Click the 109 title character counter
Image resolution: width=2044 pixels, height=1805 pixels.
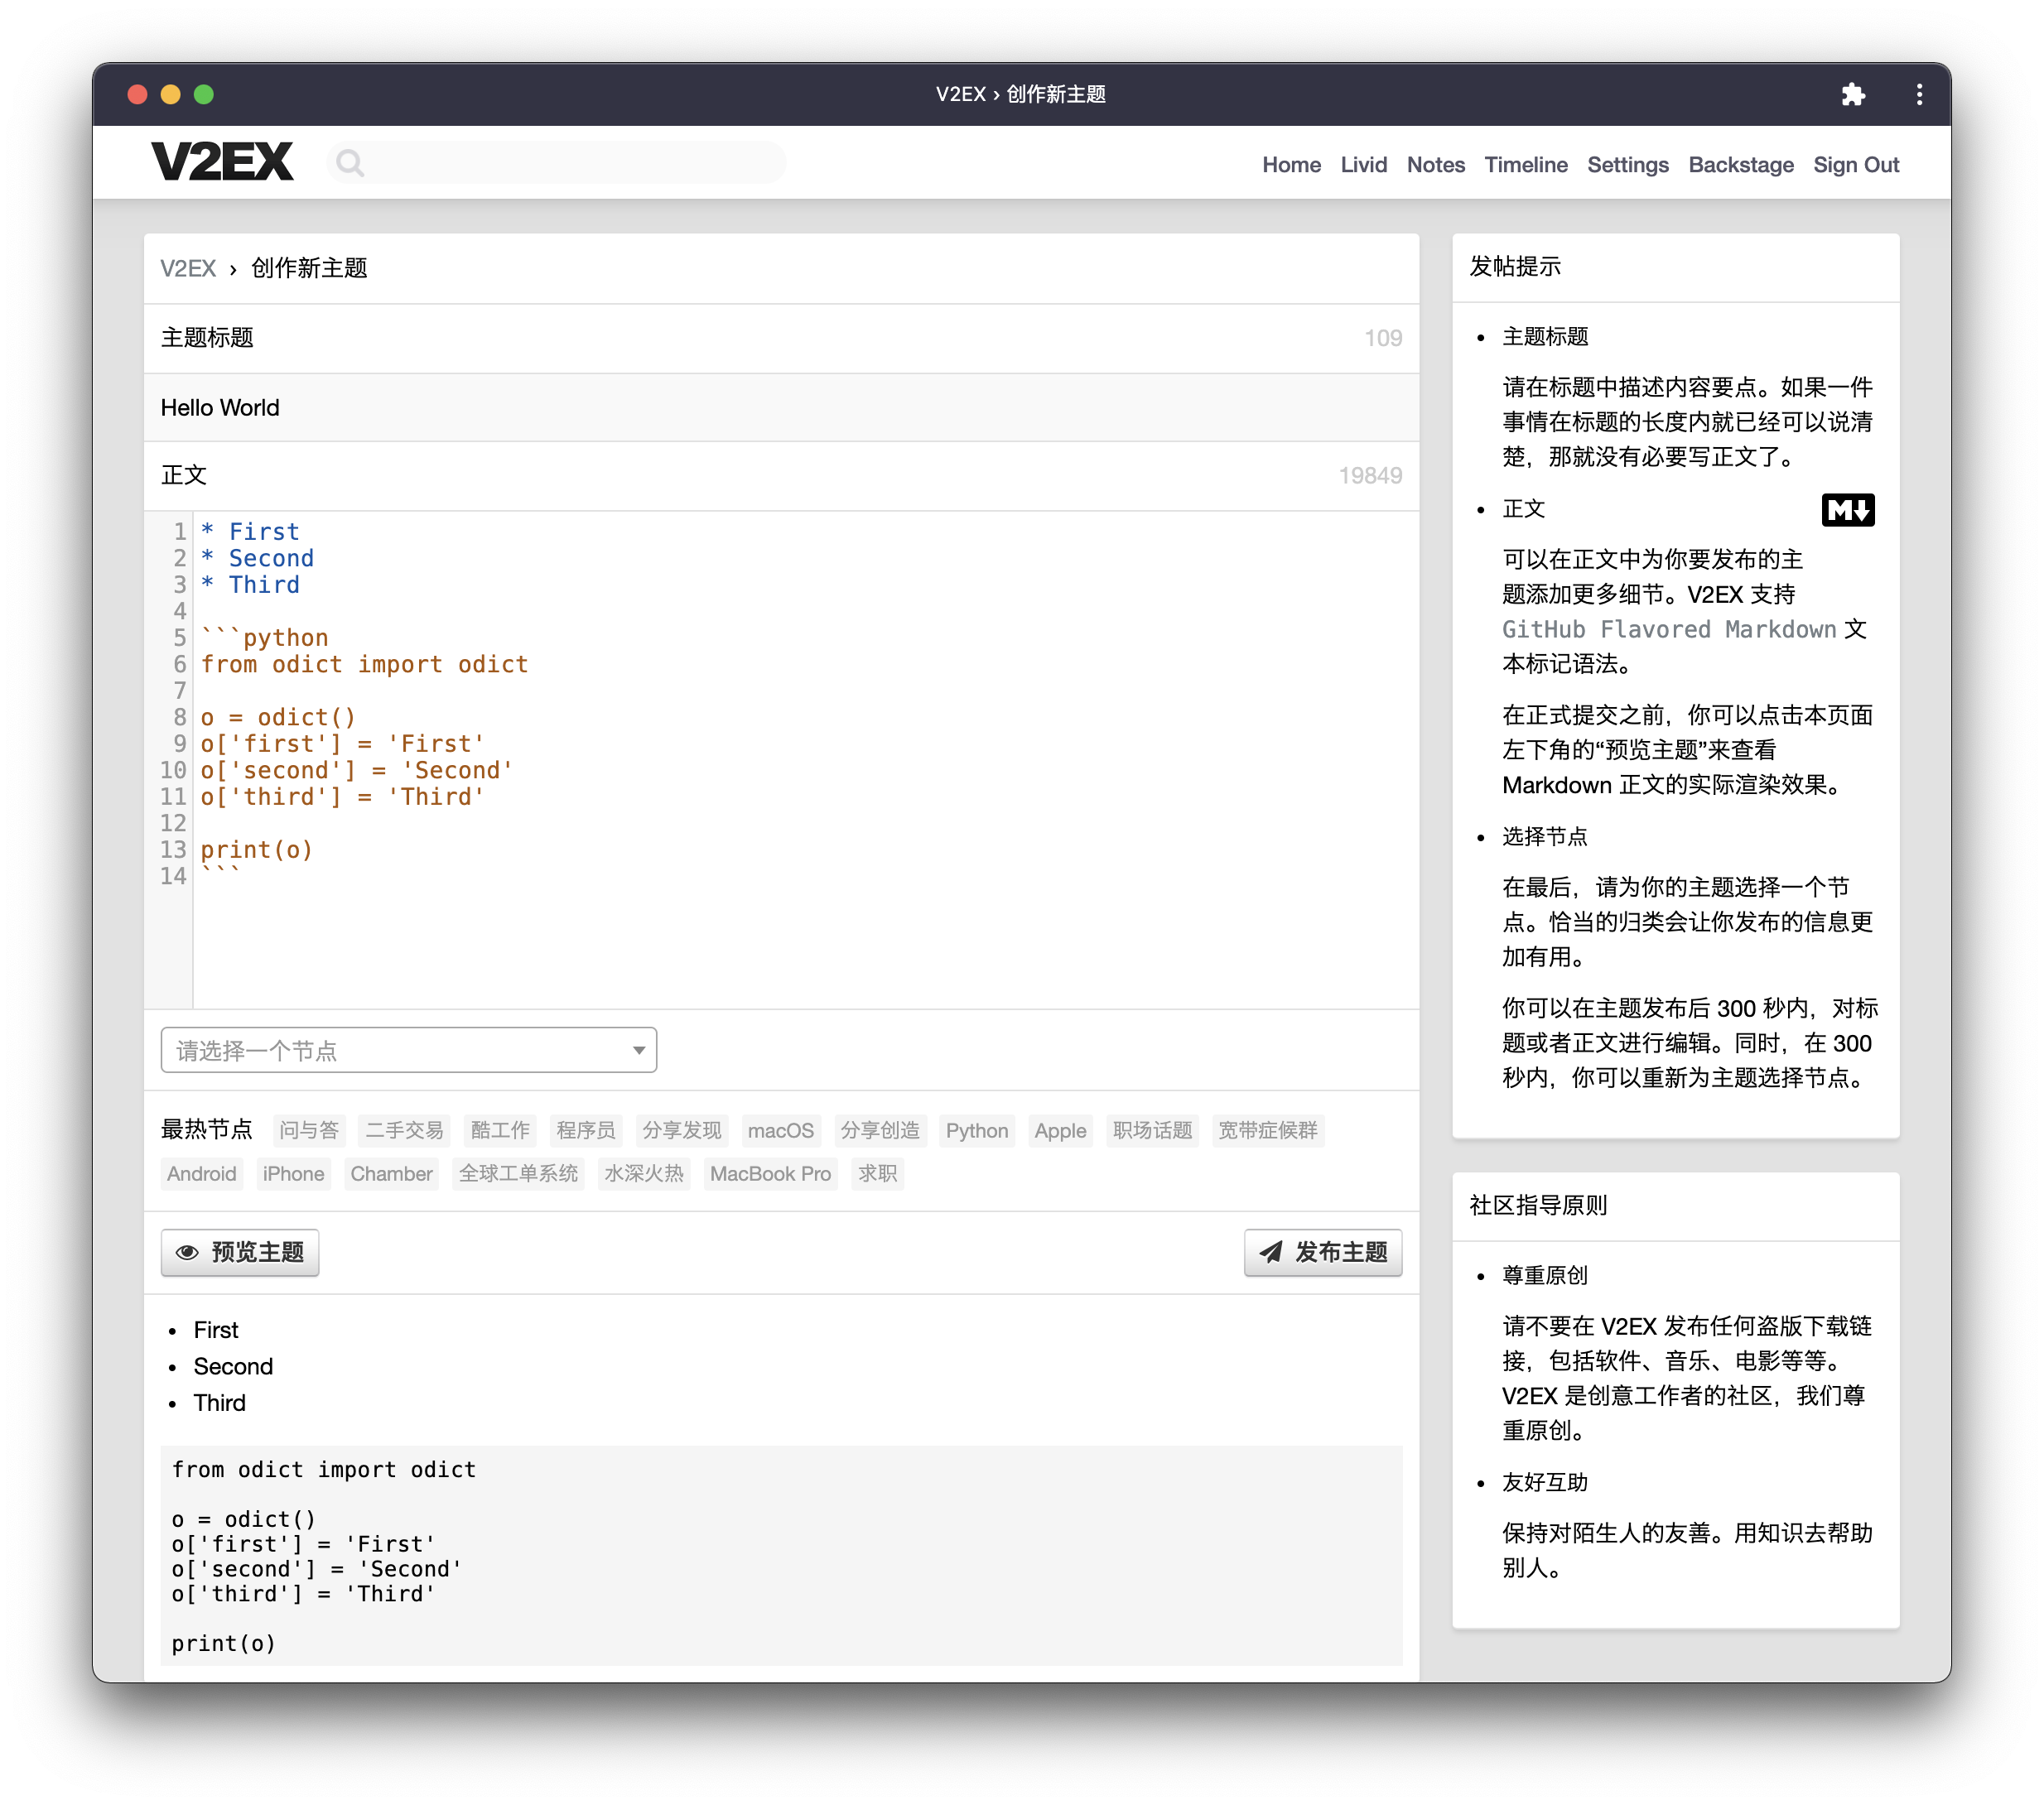tap(1383, 338)
